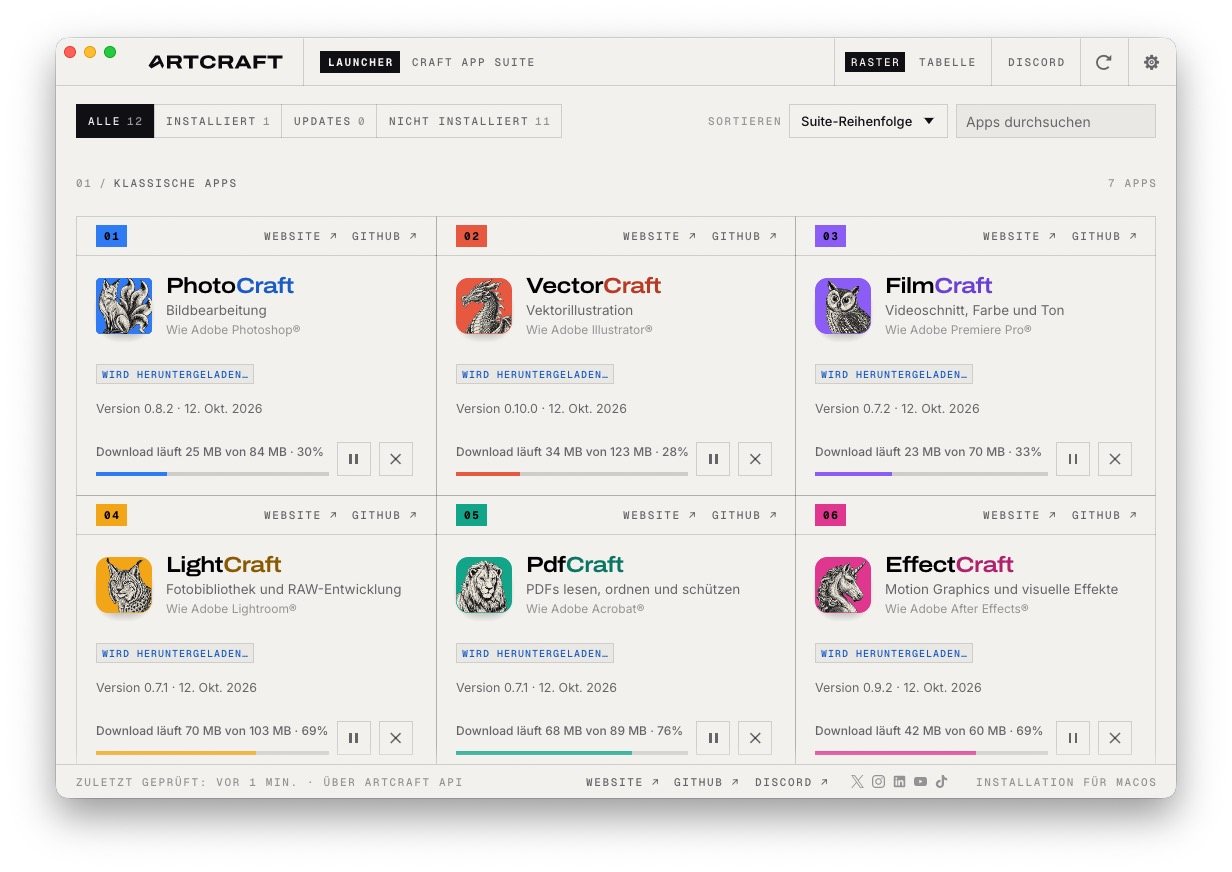
Task: Cancel the LightCraft download
Action: (396, 738)
